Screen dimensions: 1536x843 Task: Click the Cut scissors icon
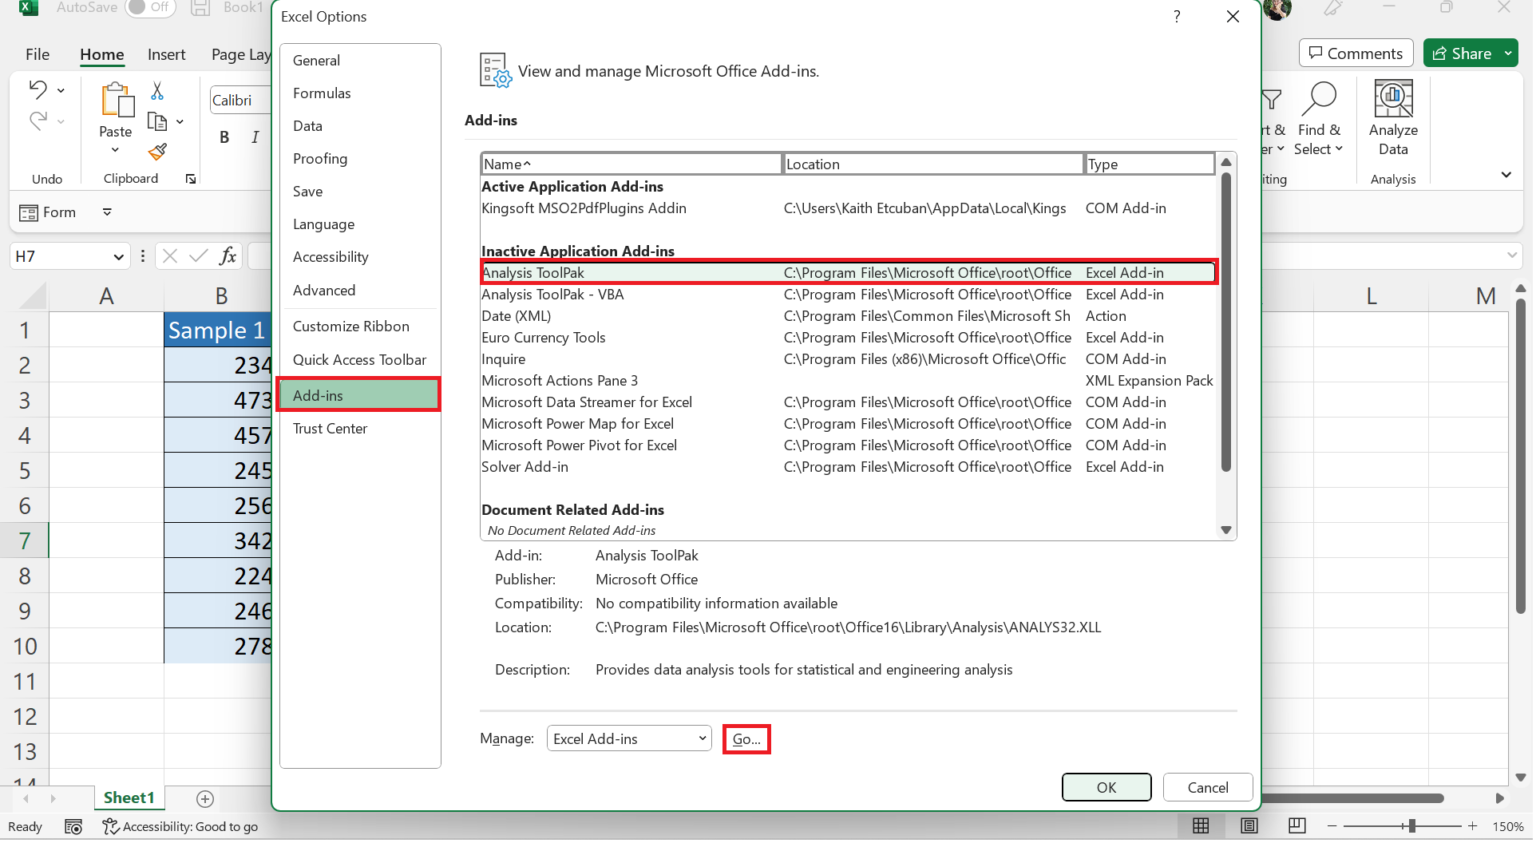pyautogui.click(x=157, y=90)
